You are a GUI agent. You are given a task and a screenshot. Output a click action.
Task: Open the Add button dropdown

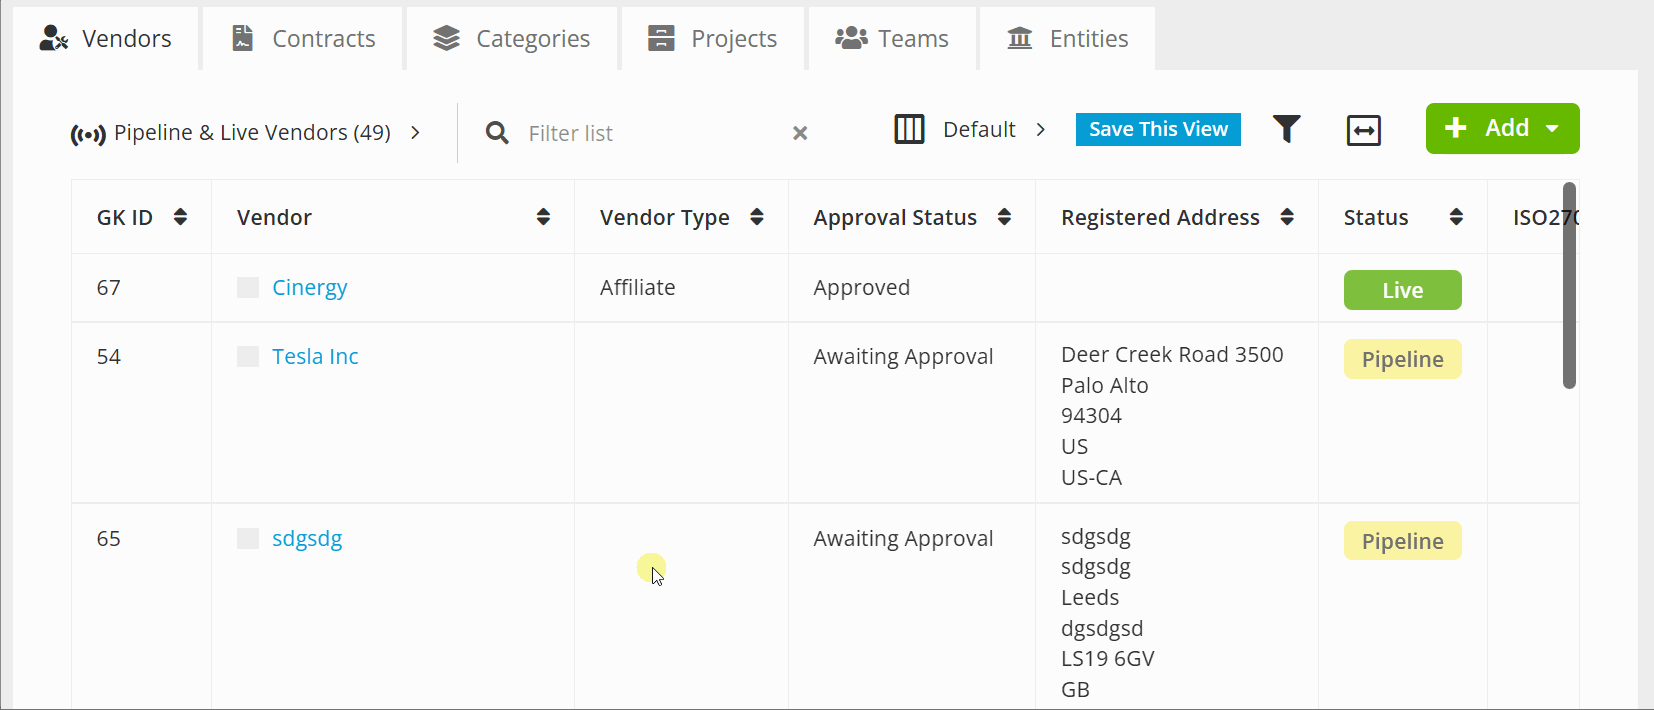pos(1552,129)
